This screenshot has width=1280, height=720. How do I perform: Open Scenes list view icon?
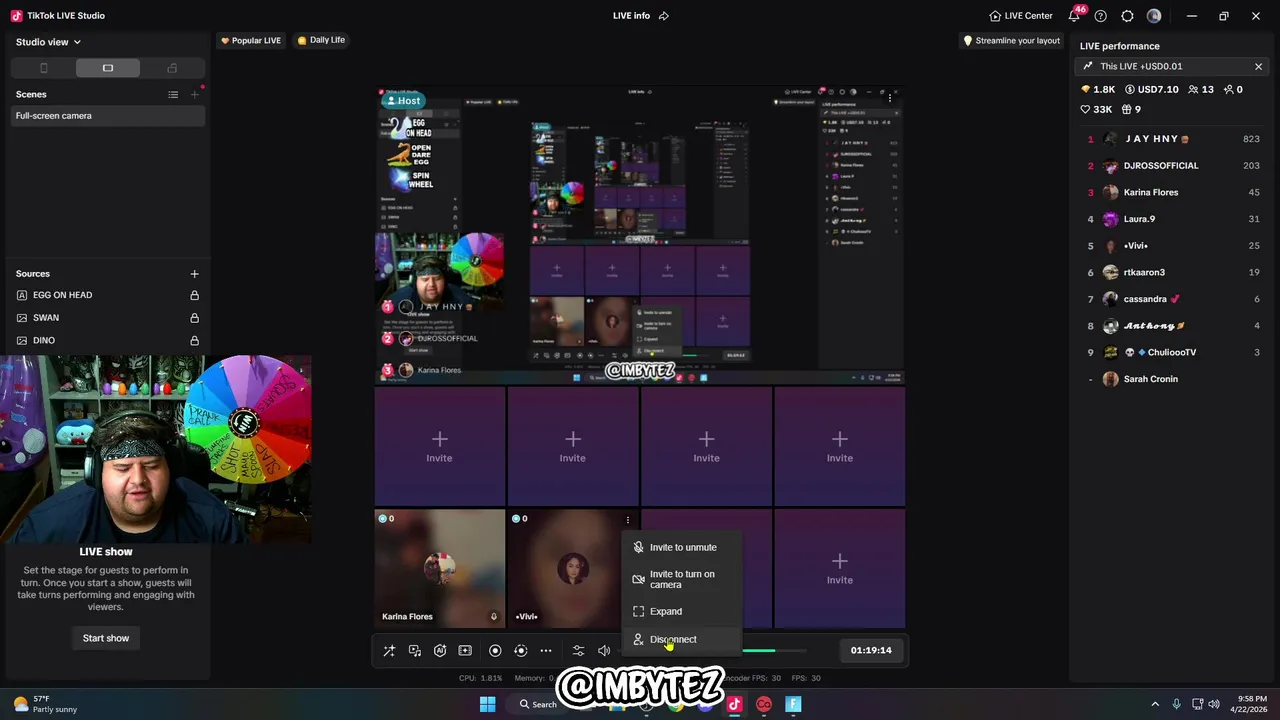click(173, 94)
